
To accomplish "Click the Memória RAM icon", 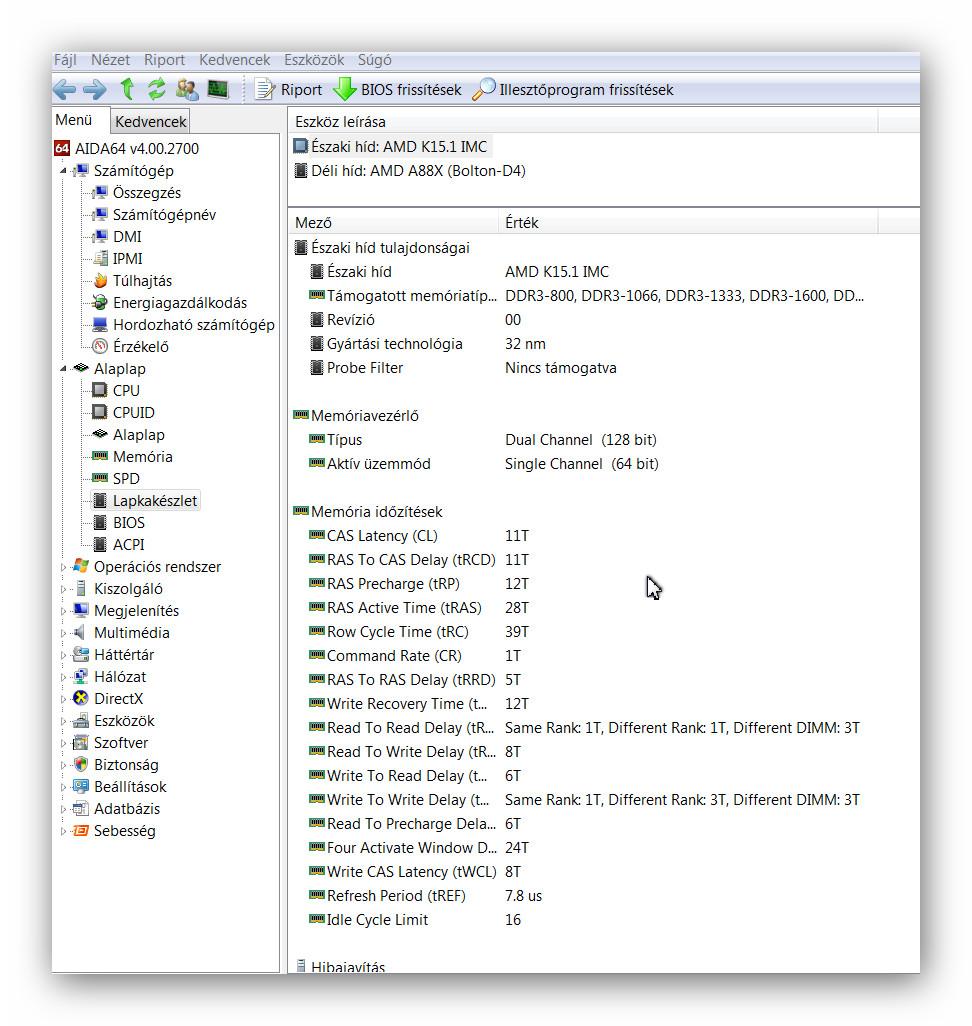I will point(99,456).
